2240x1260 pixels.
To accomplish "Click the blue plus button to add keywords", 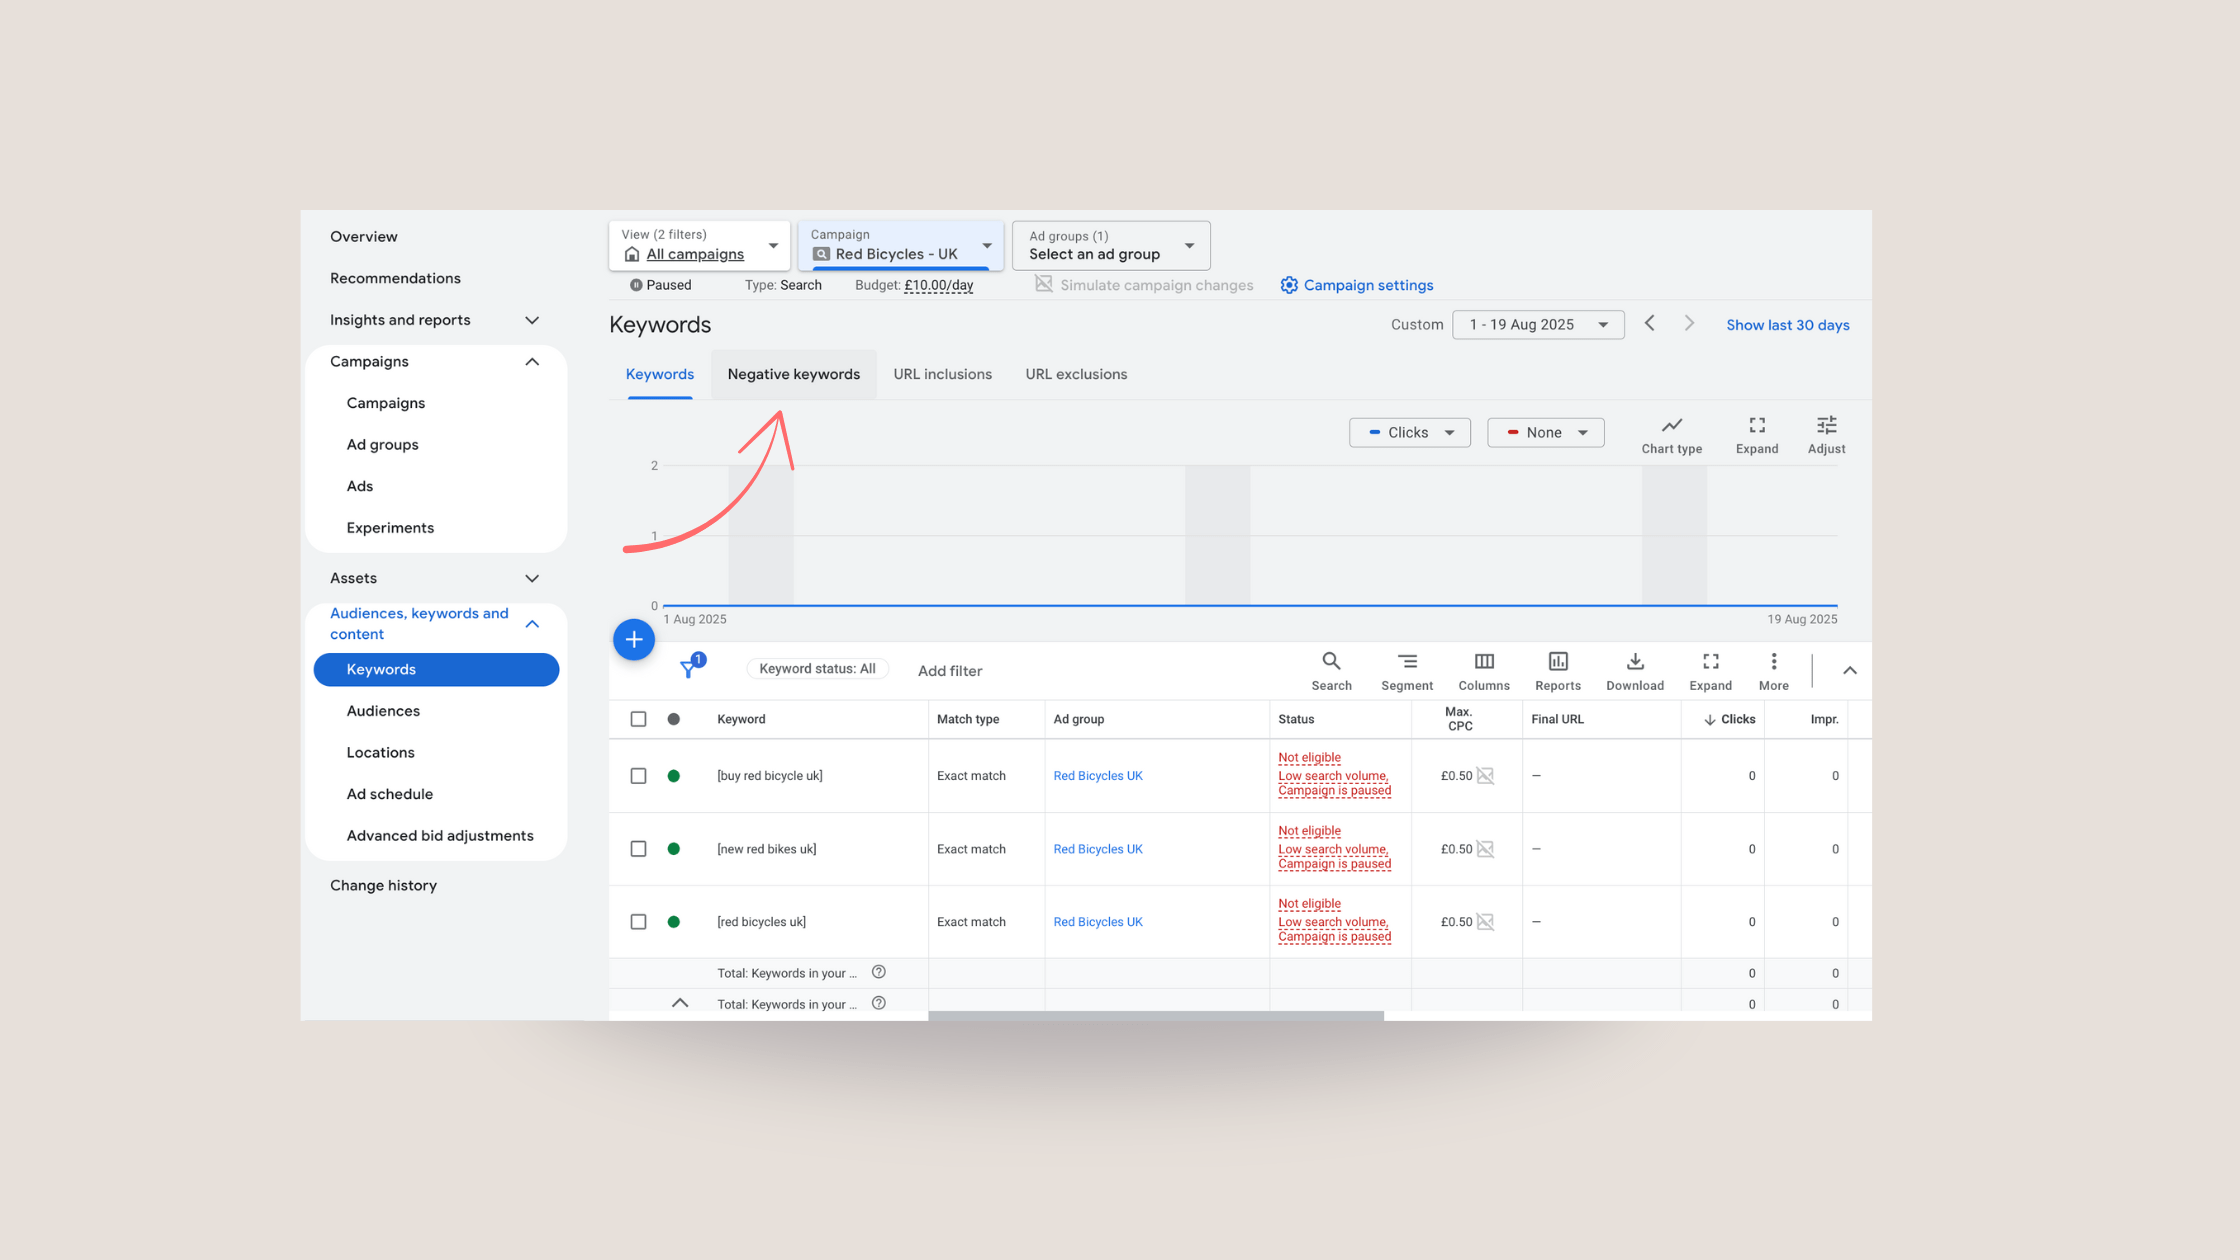I will (x=634, y=639).
